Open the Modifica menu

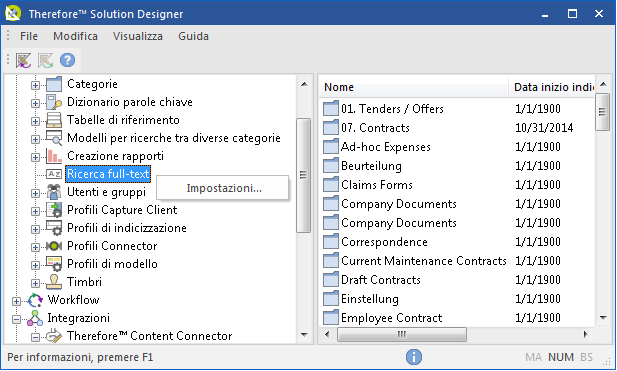click(75, 36)
